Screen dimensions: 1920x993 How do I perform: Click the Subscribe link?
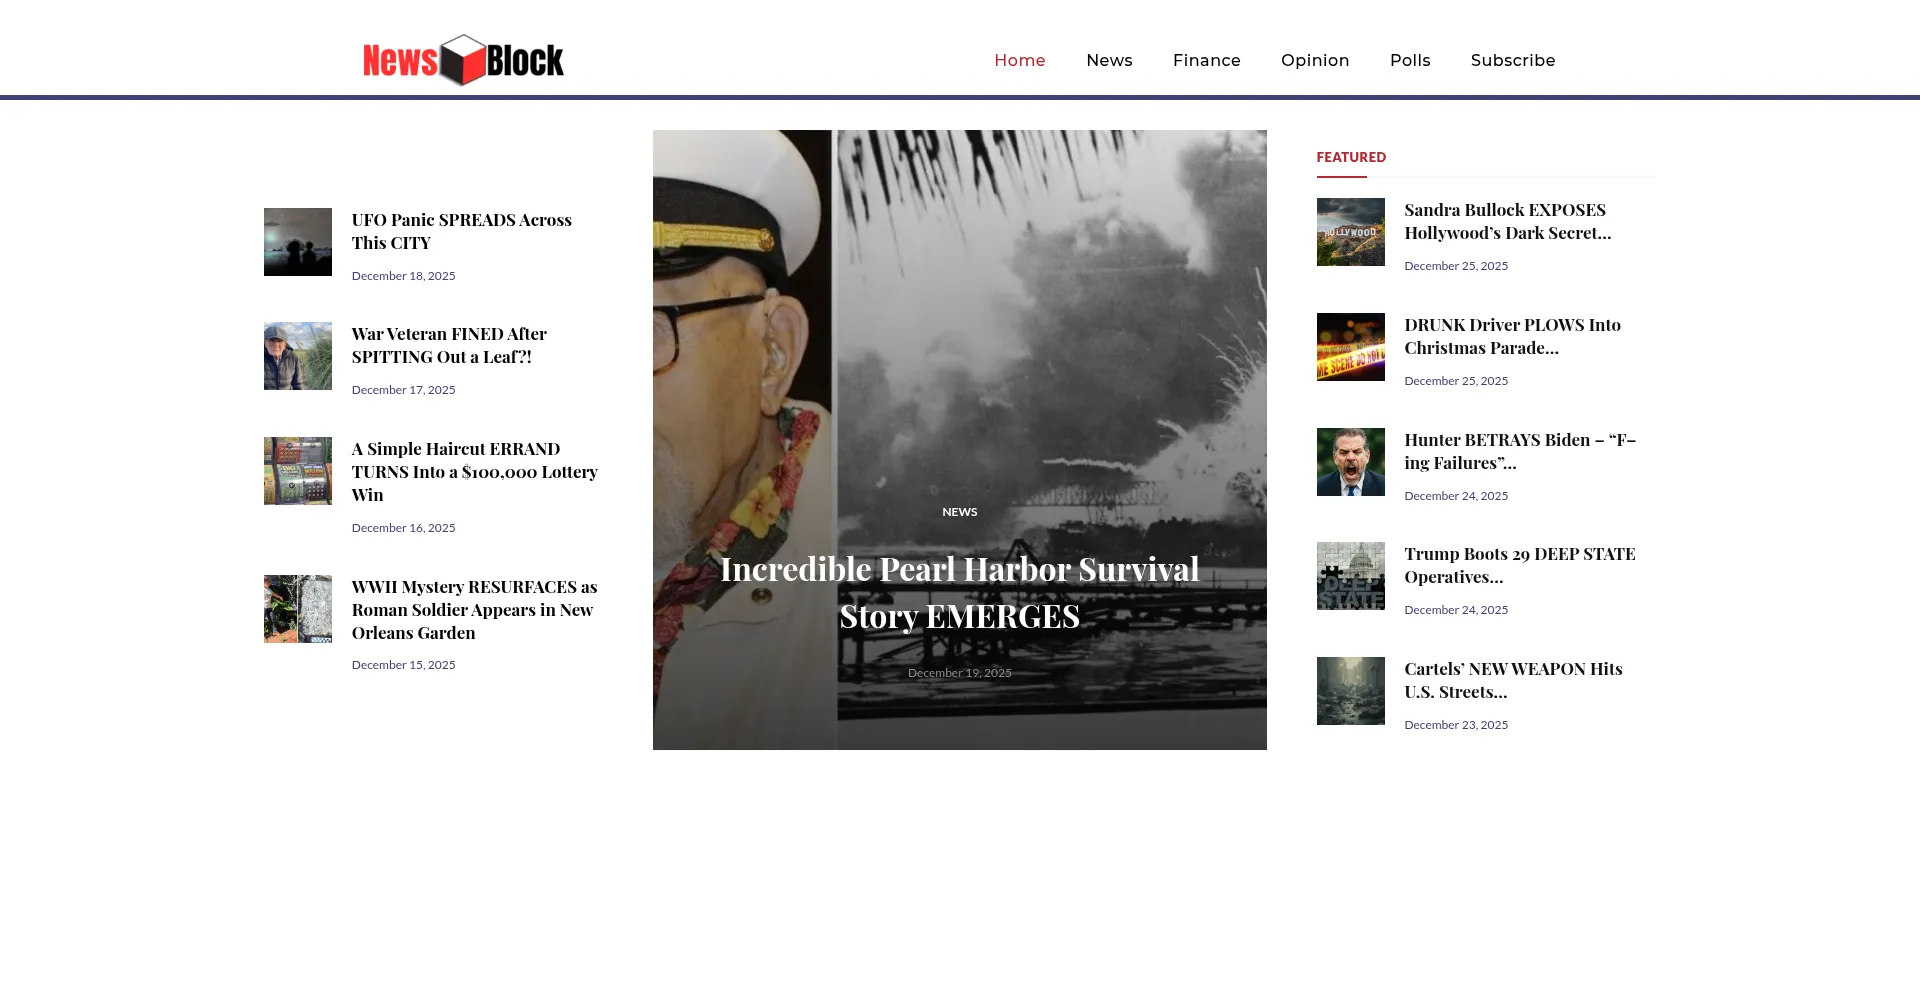pos(1512,60)
